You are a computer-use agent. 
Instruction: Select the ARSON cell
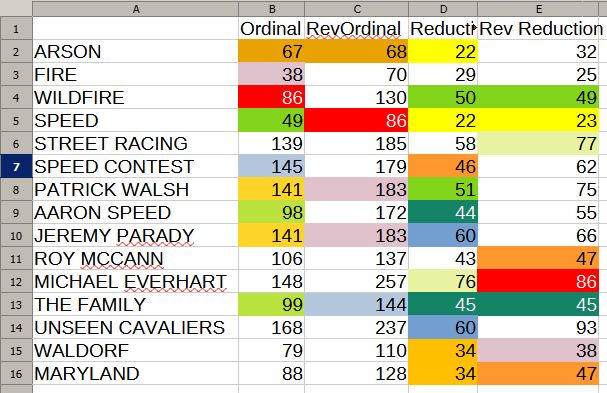[x=135, y=51]
